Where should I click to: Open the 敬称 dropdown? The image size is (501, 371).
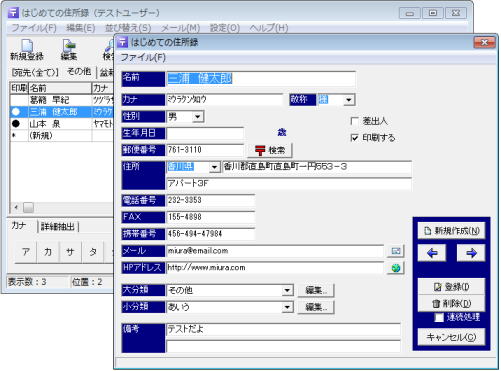349,100
